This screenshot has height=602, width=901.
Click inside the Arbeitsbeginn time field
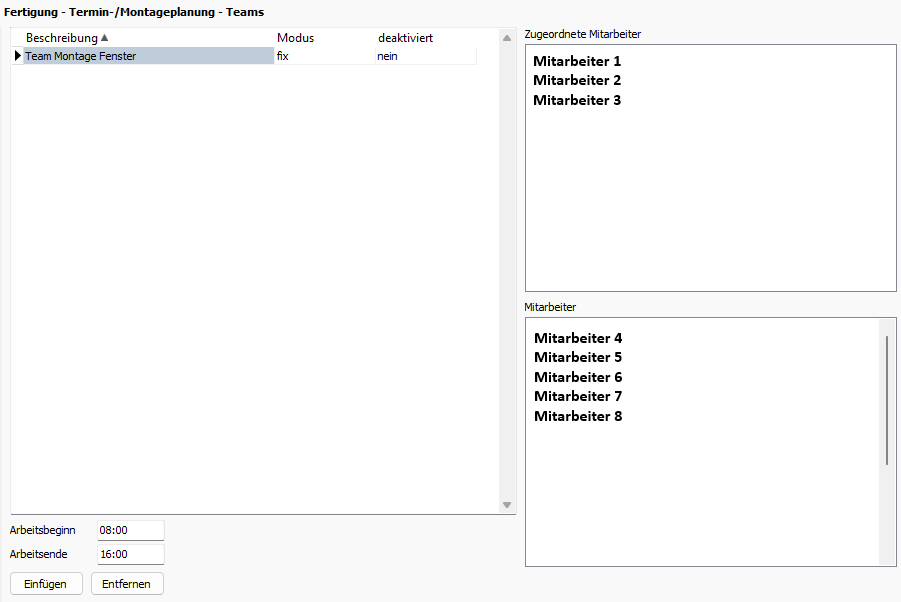(x=130, y=530)
